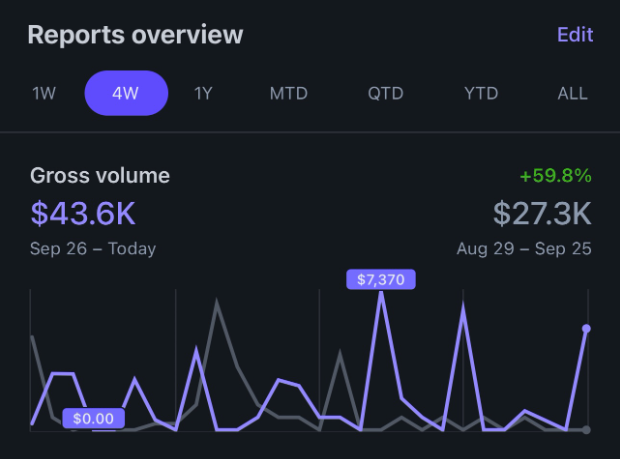Click the gray endpoint dot on chart

[x=586, y=430]
